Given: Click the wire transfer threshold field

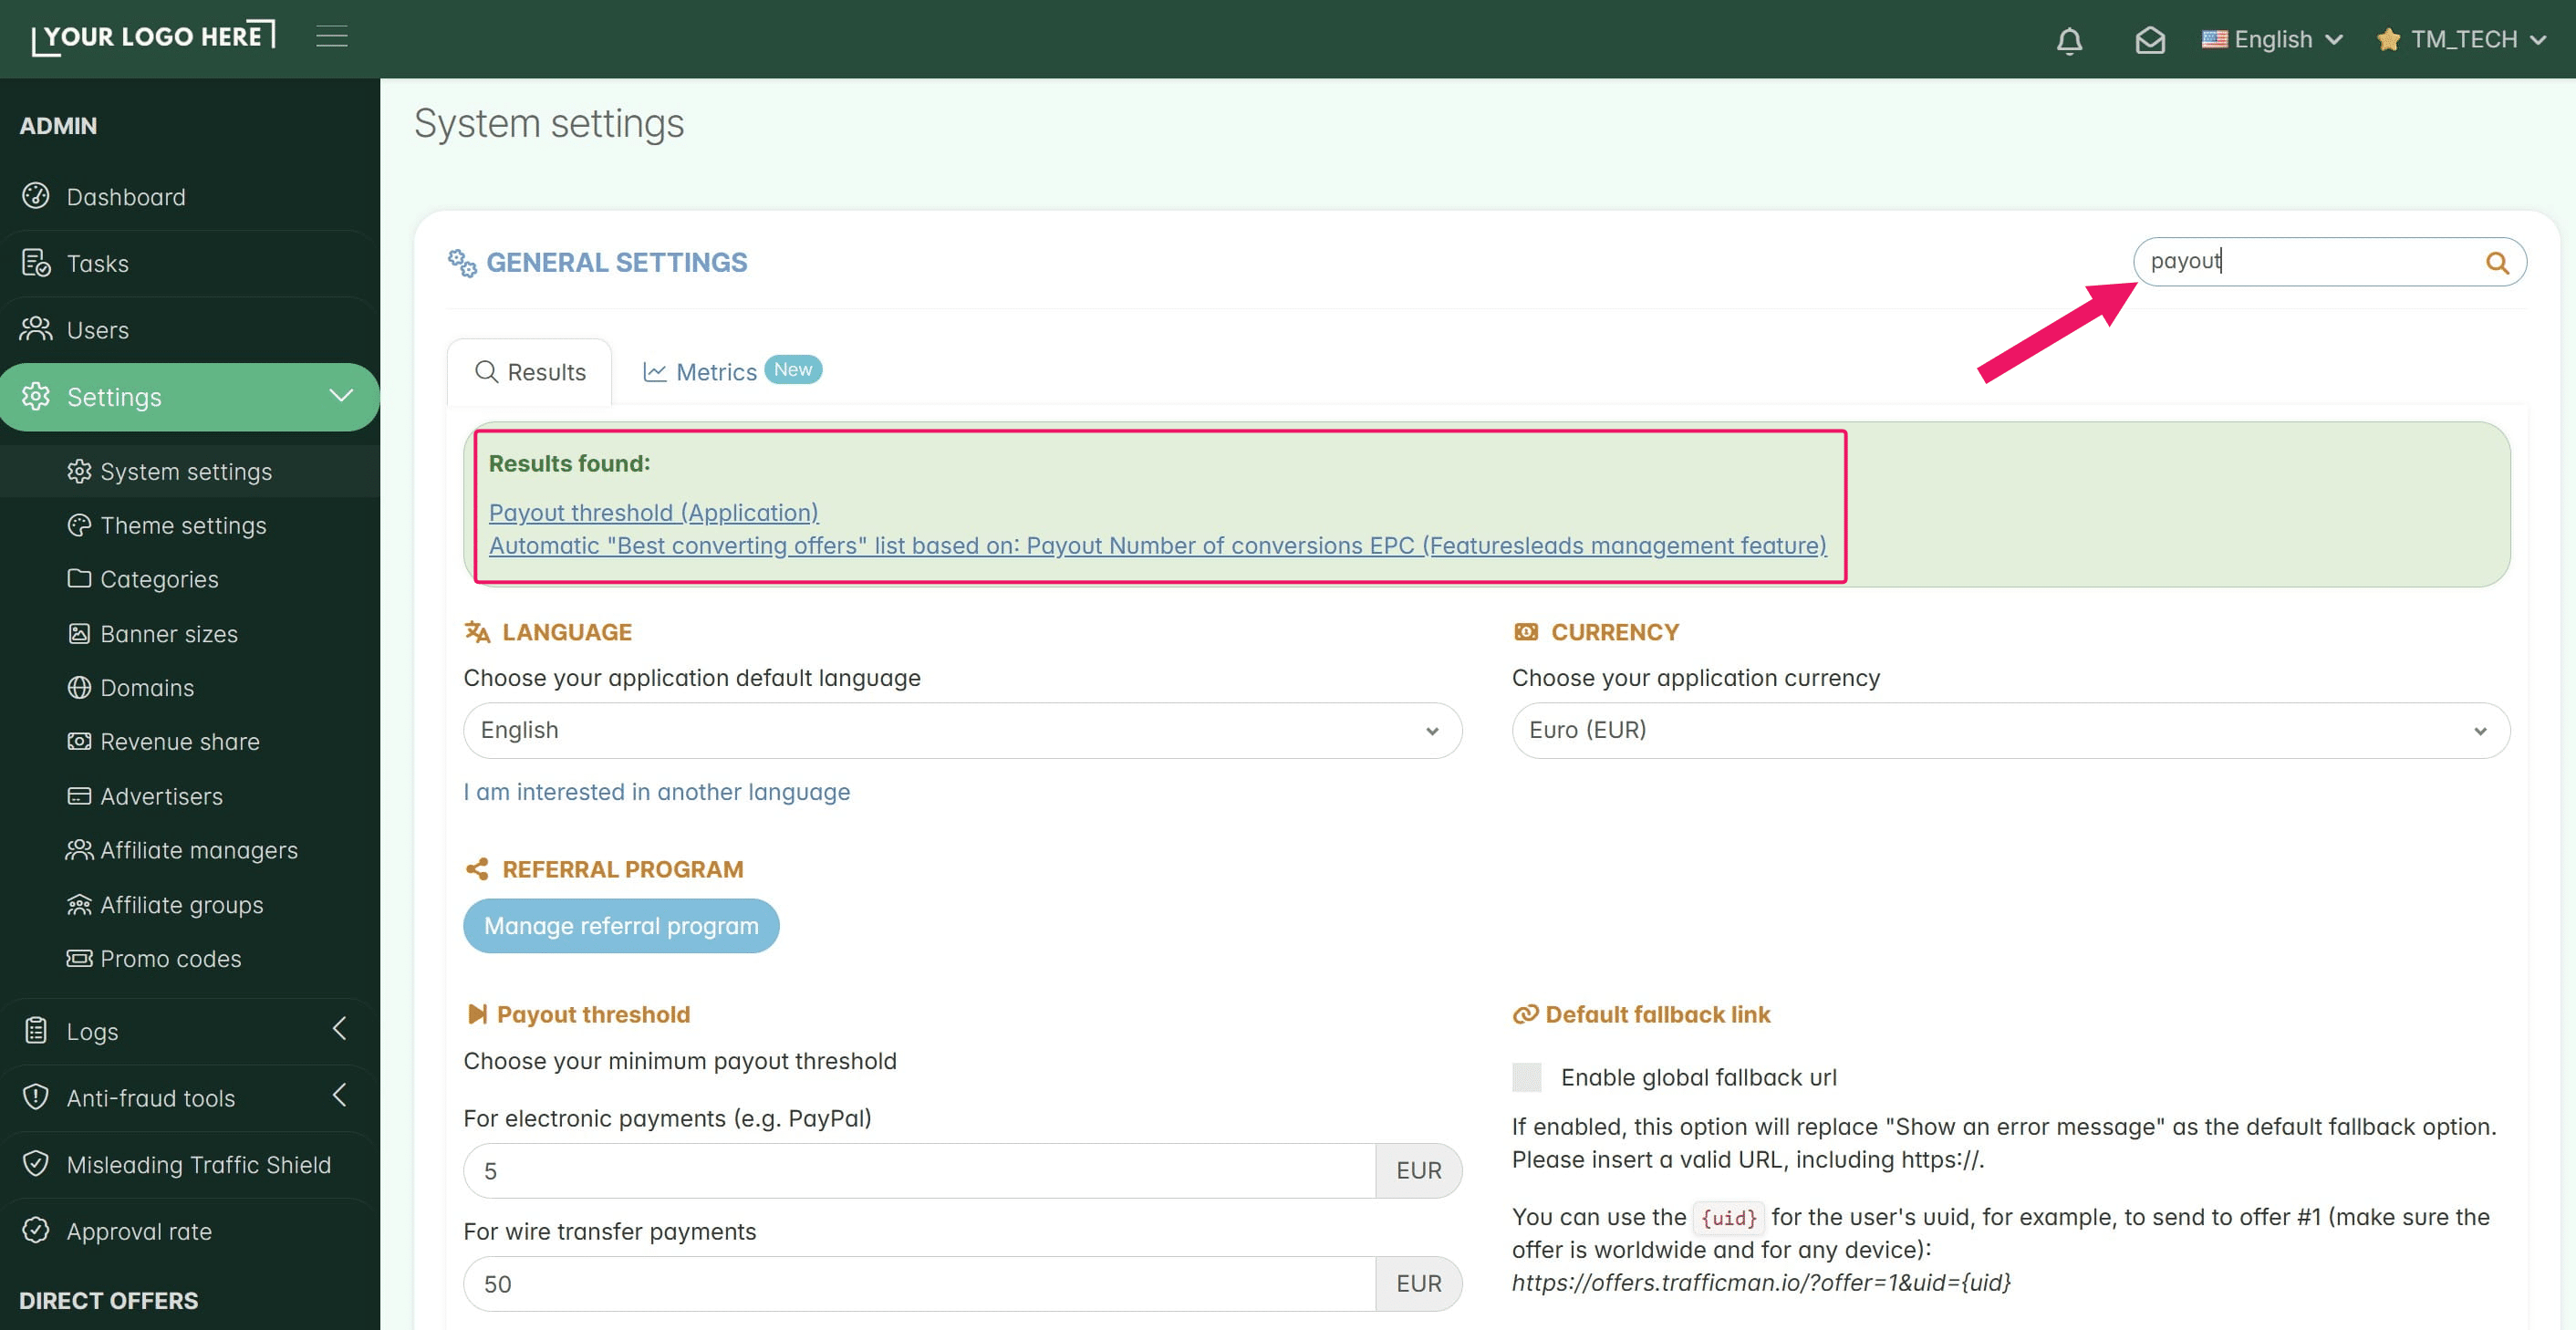Looking at the screenshot, I should pos(919,1284).
